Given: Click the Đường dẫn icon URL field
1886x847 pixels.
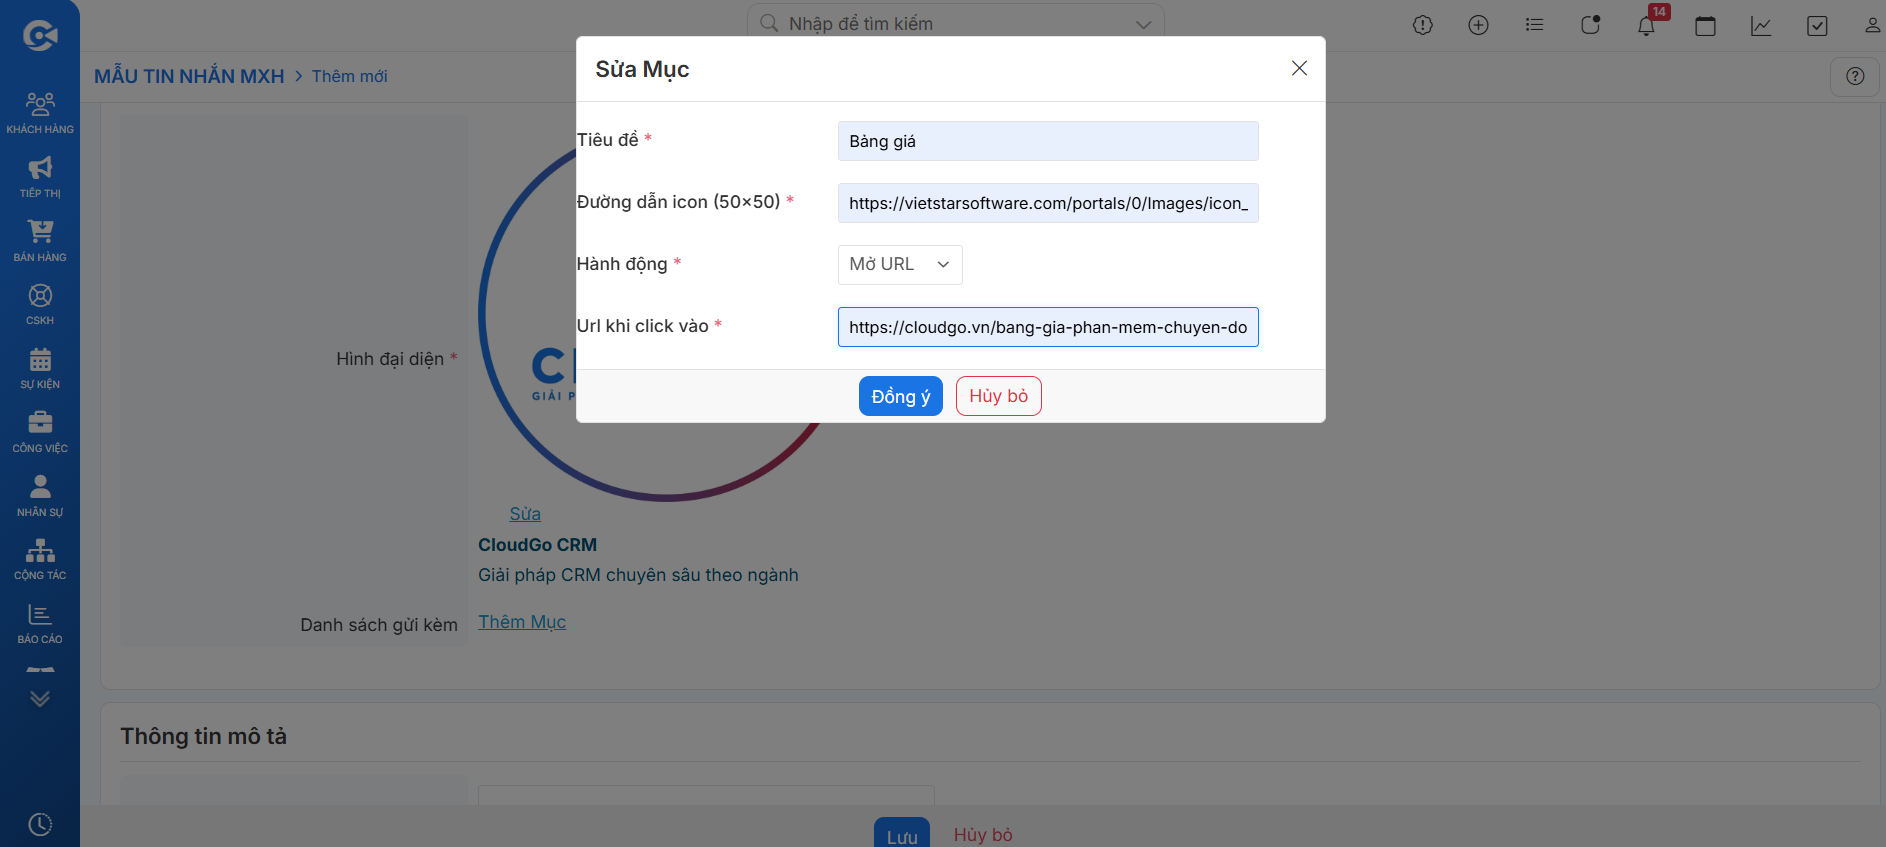Looking at the screenshot, I should tap(1048, 203).
